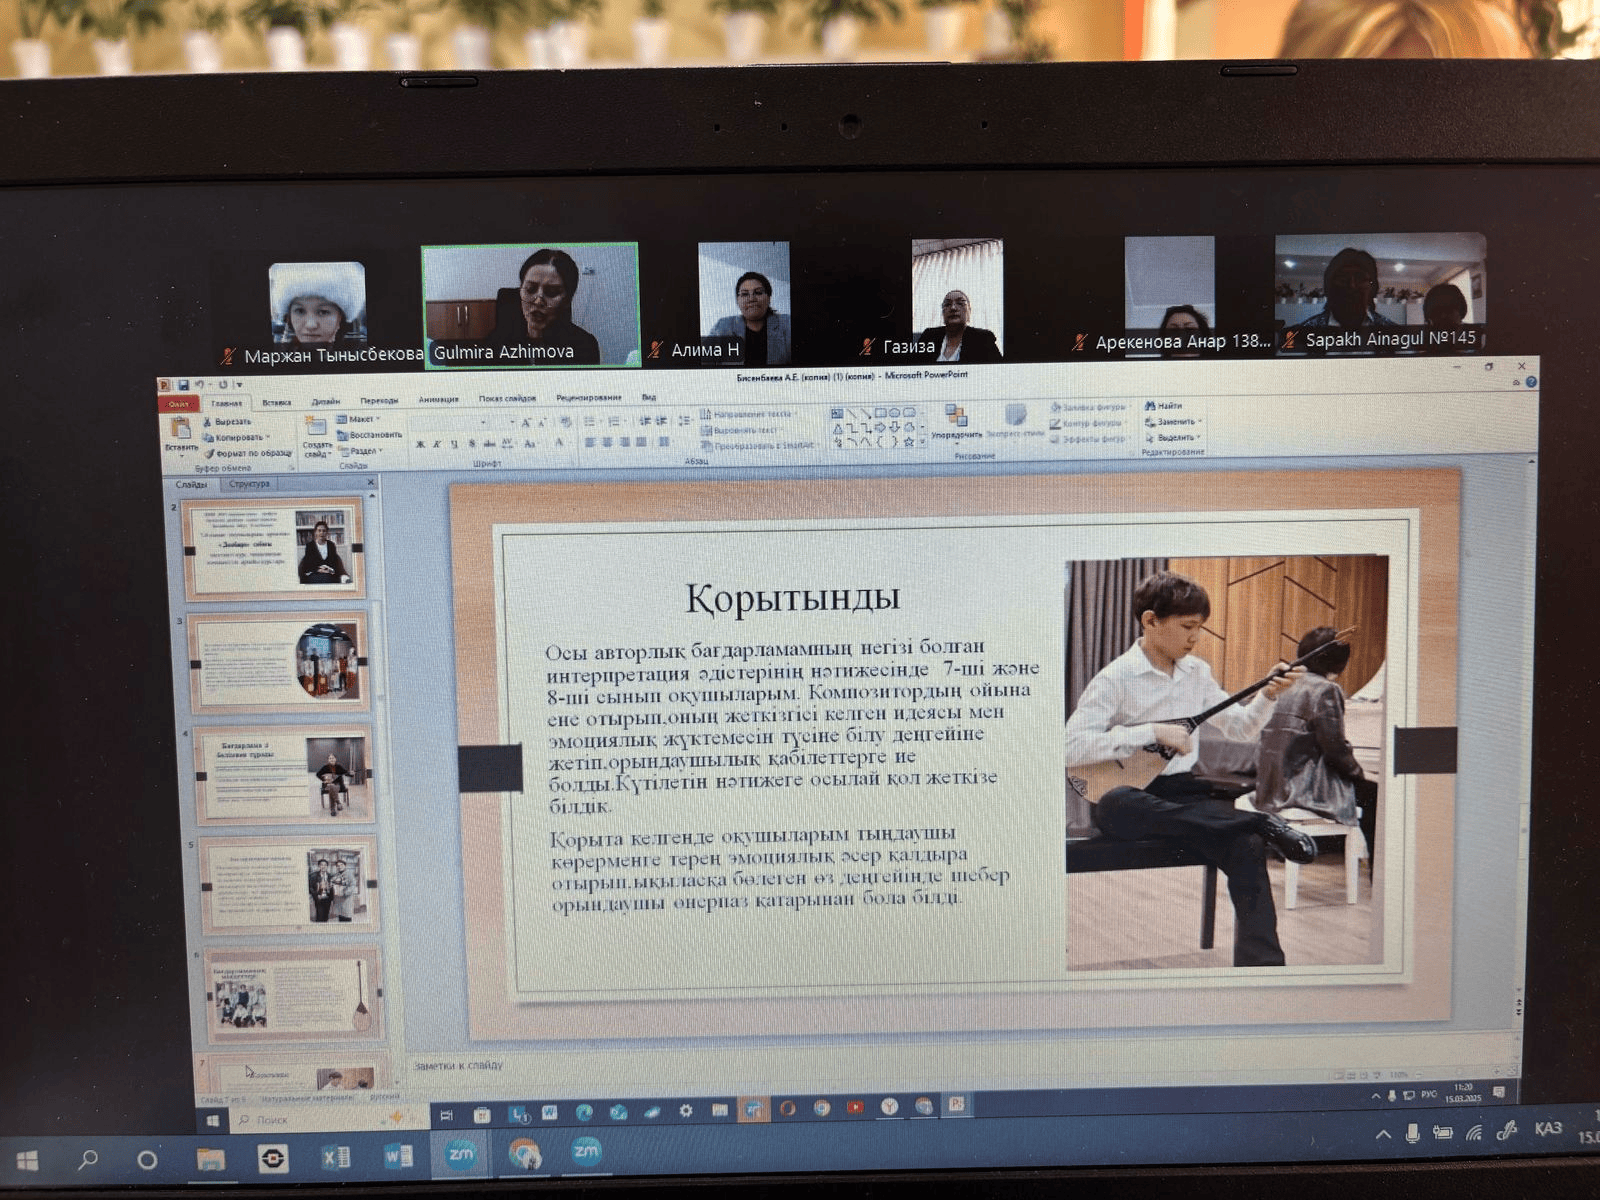Toggle italic К formatting

[437, 444]
